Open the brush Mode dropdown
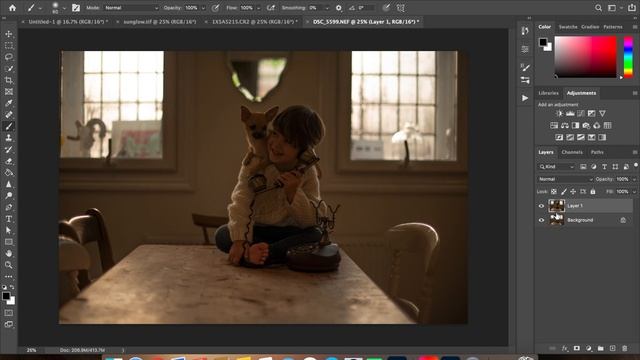Image resolution: width=640 pixels, height=360 pixels. [131, 8]
